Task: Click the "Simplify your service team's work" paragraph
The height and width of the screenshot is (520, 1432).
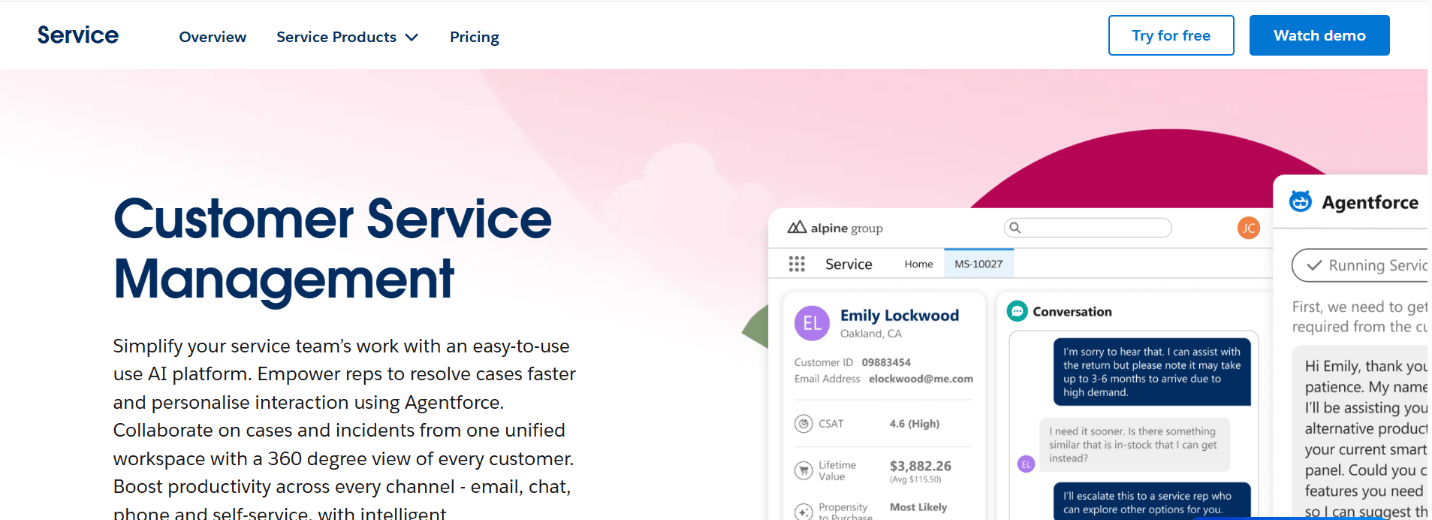Action: pos(345,430)
